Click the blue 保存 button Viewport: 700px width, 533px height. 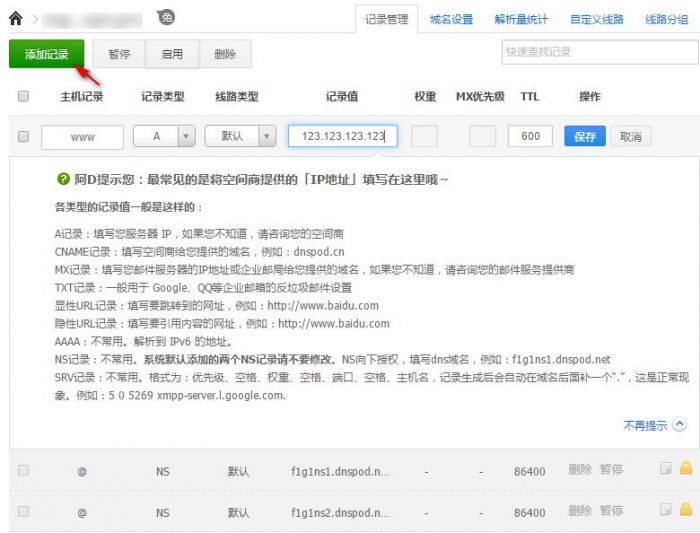tap(585, 137)
